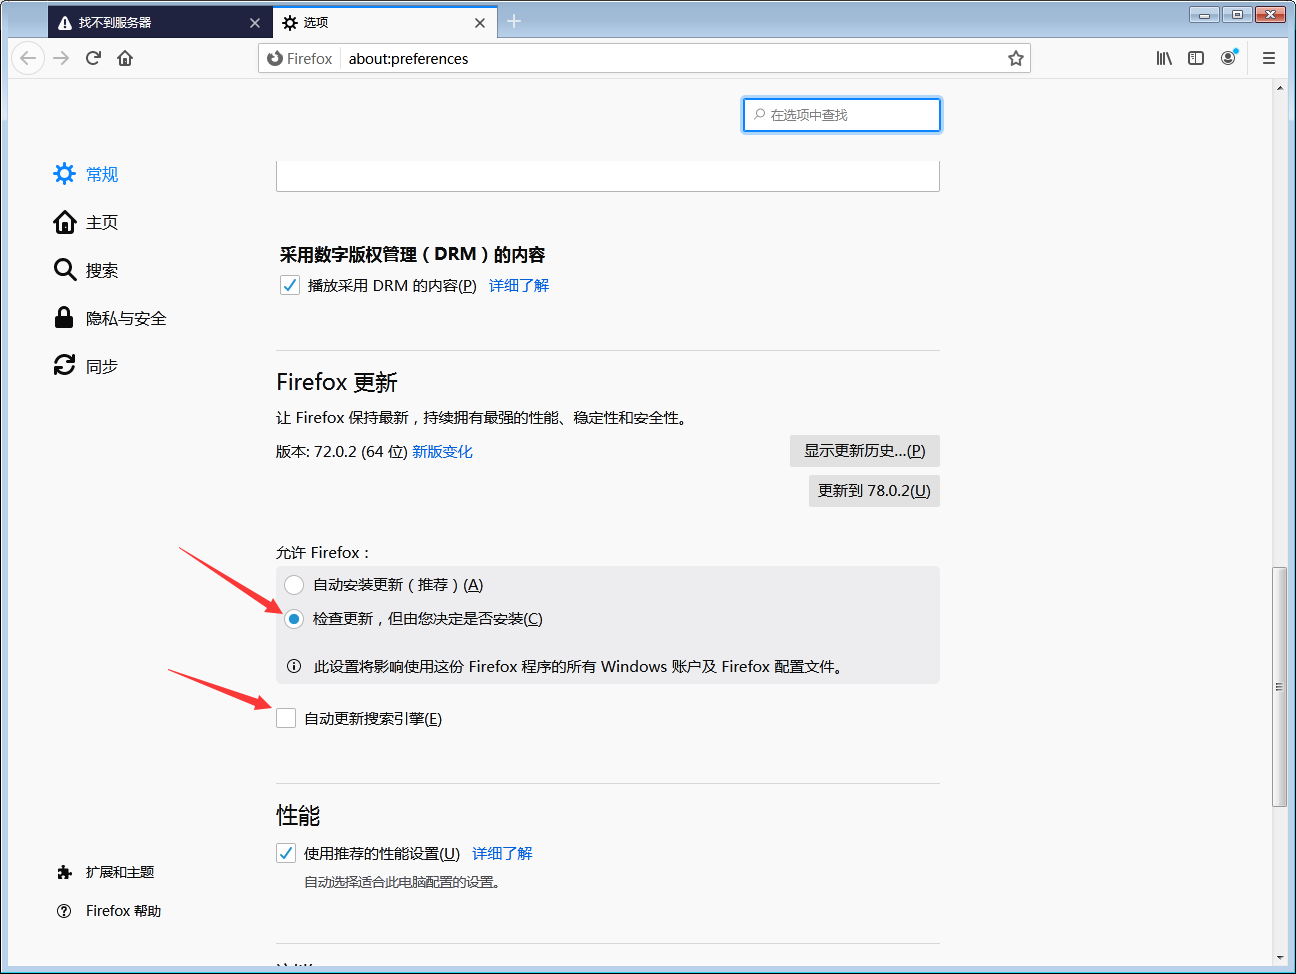This screenshot has height=974, width=1296.
Task: Open Firefox 帮助 from the sidebar
Action: tap(123, 911)
